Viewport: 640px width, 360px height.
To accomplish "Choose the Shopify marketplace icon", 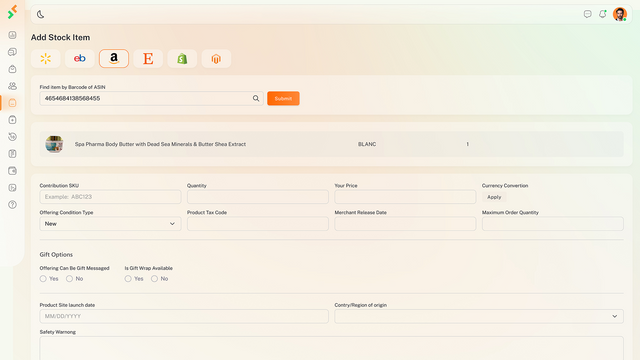I will point(182,59).
